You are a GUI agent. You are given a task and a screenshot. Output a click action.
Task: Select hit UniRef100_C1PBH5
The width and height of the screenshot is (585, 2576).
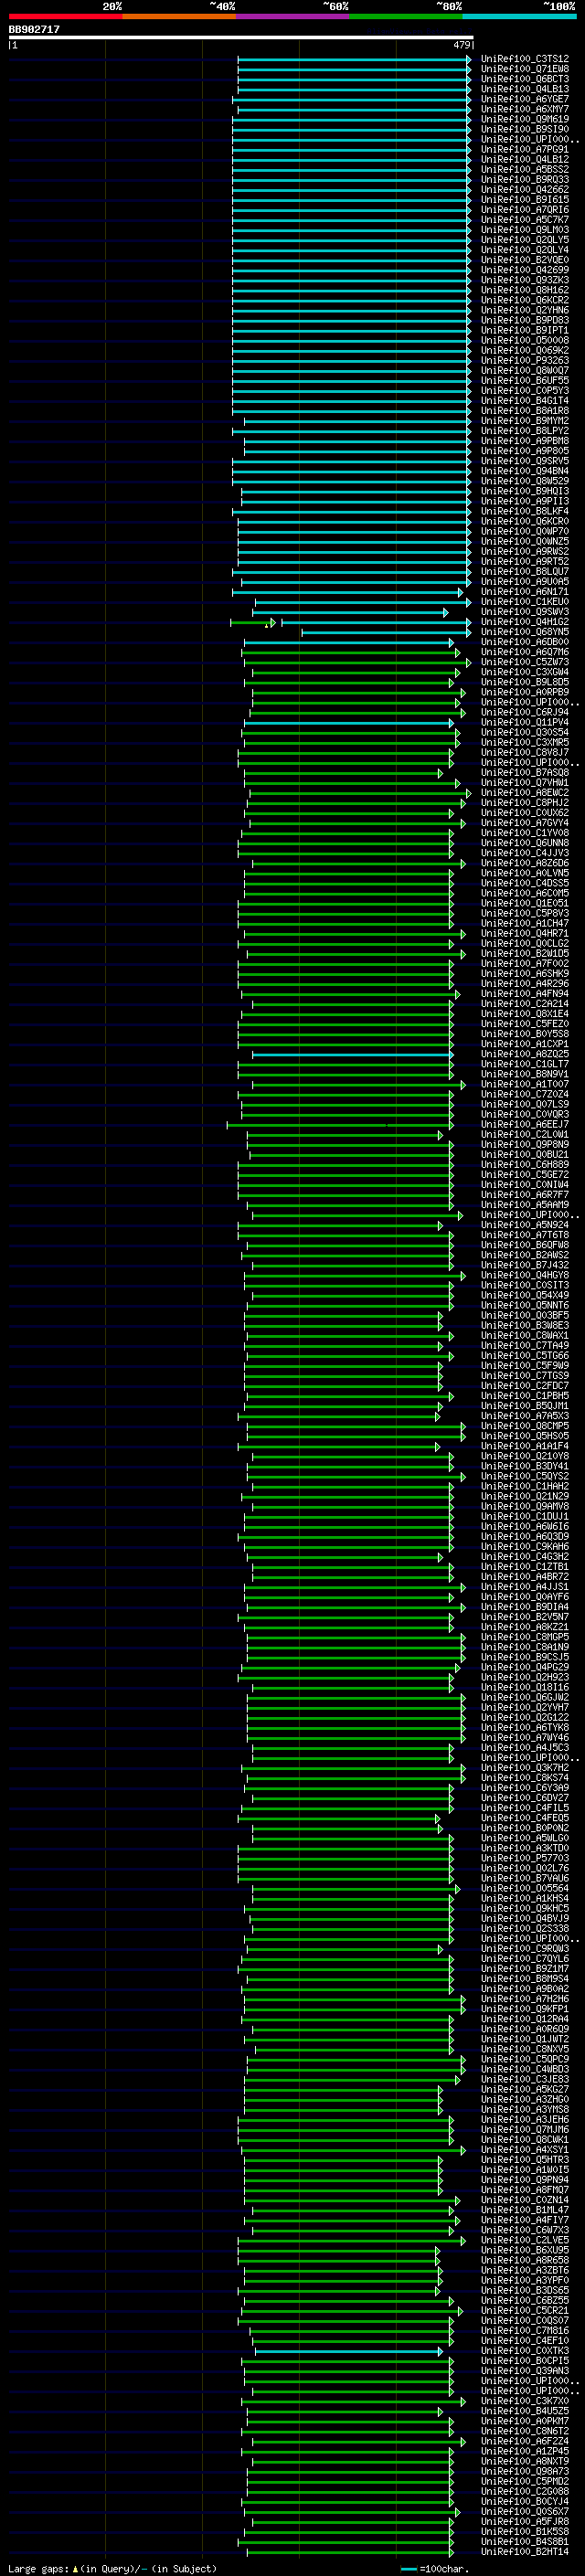525,1396
